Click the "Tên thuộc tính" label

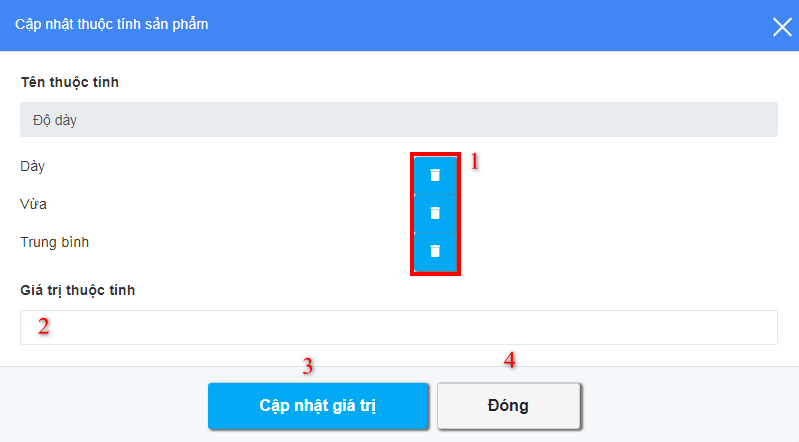click(70, 82)
